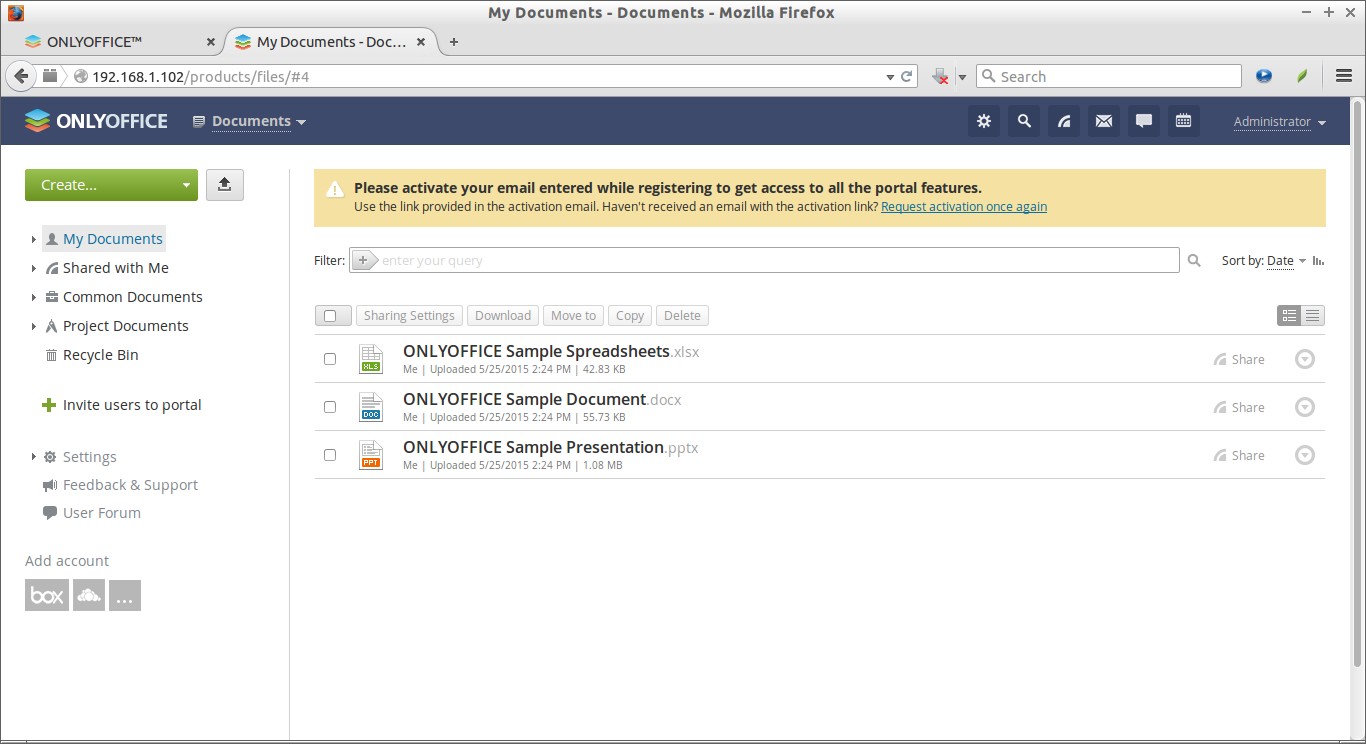Open Firefox hamburger menu
Image resolution: width=1366 pixels, height=744 pixels.
(x=1344, y=76)
